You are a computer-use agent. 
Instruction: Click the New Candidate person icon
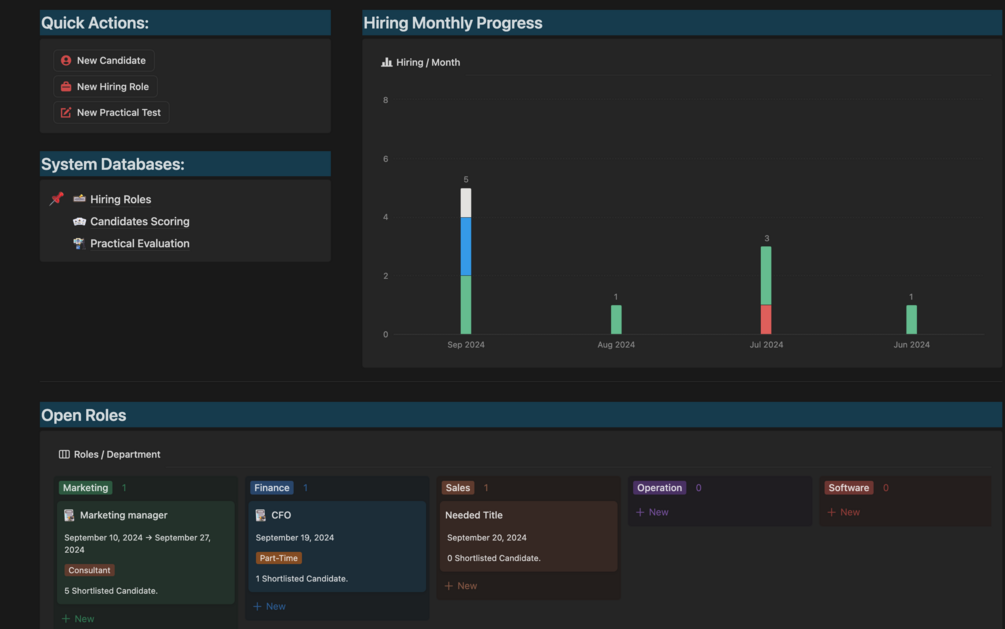[65, 60]
